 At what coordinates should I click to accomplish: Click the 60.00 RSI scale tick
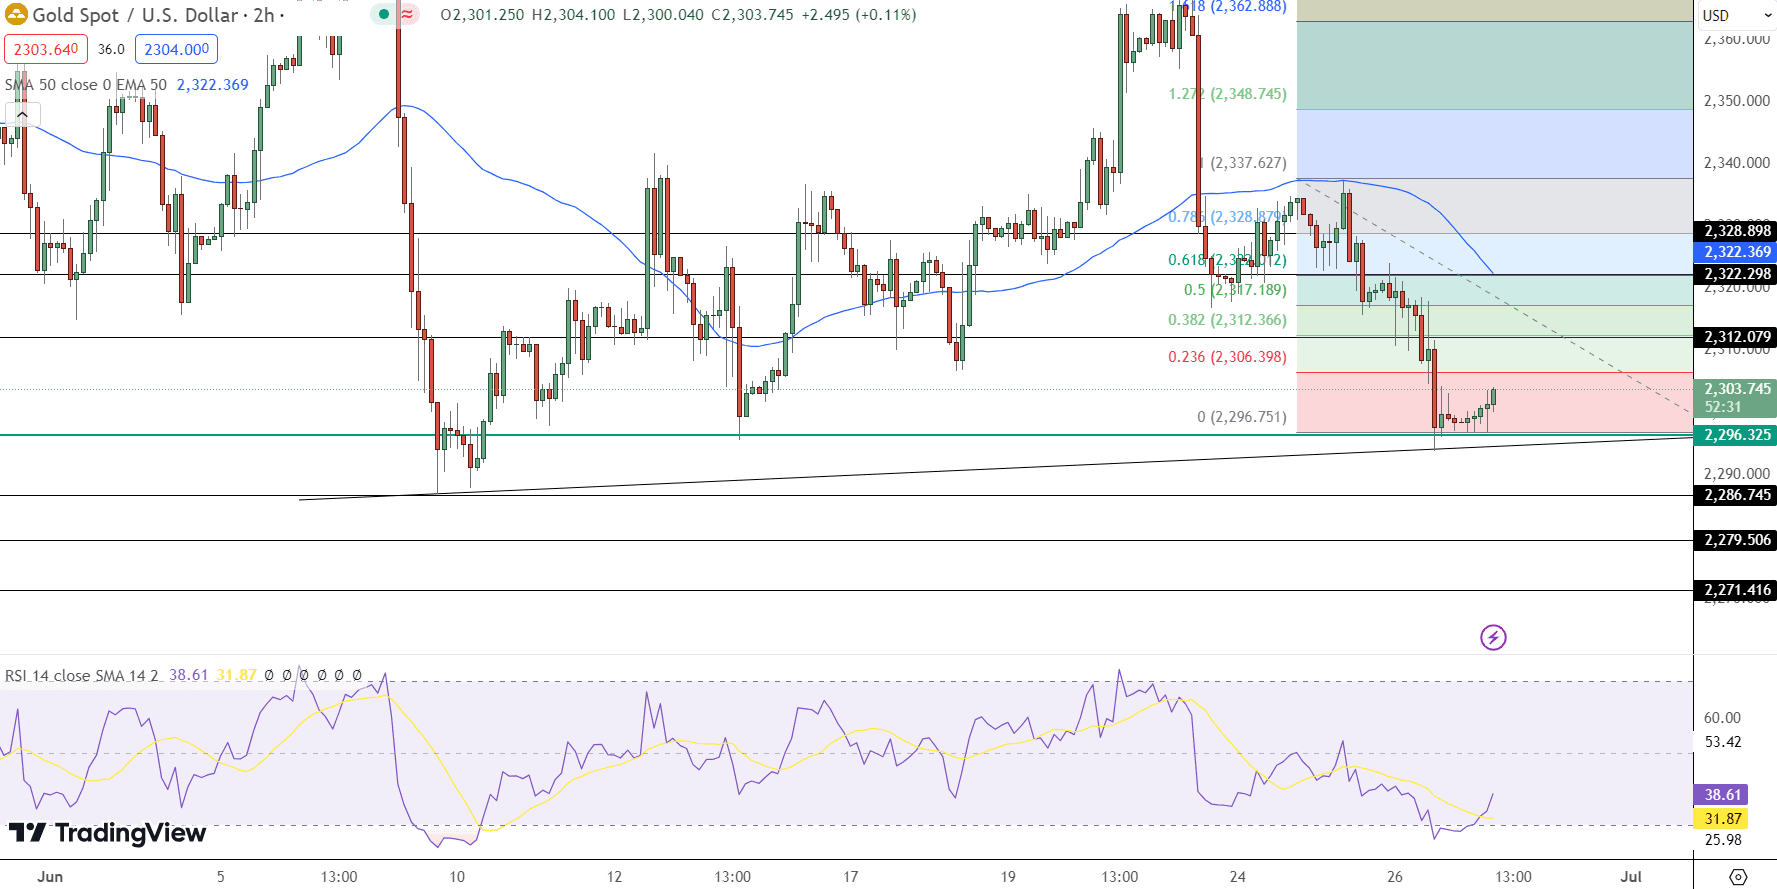(1722, 718)
